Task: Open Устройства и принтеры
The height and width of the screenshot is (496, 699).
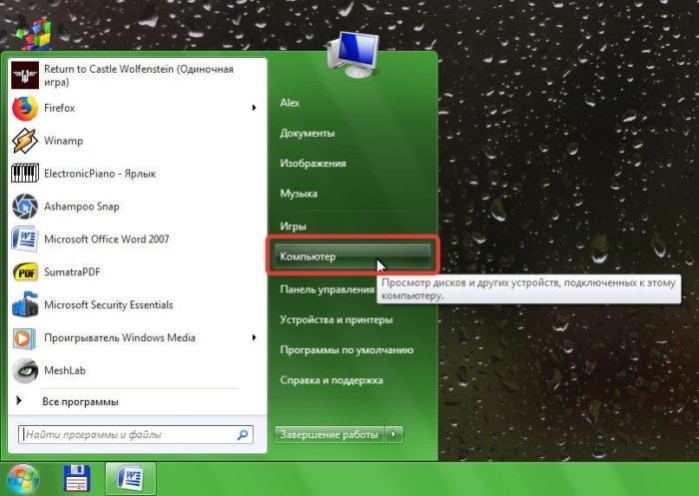Action: point(337,320)
